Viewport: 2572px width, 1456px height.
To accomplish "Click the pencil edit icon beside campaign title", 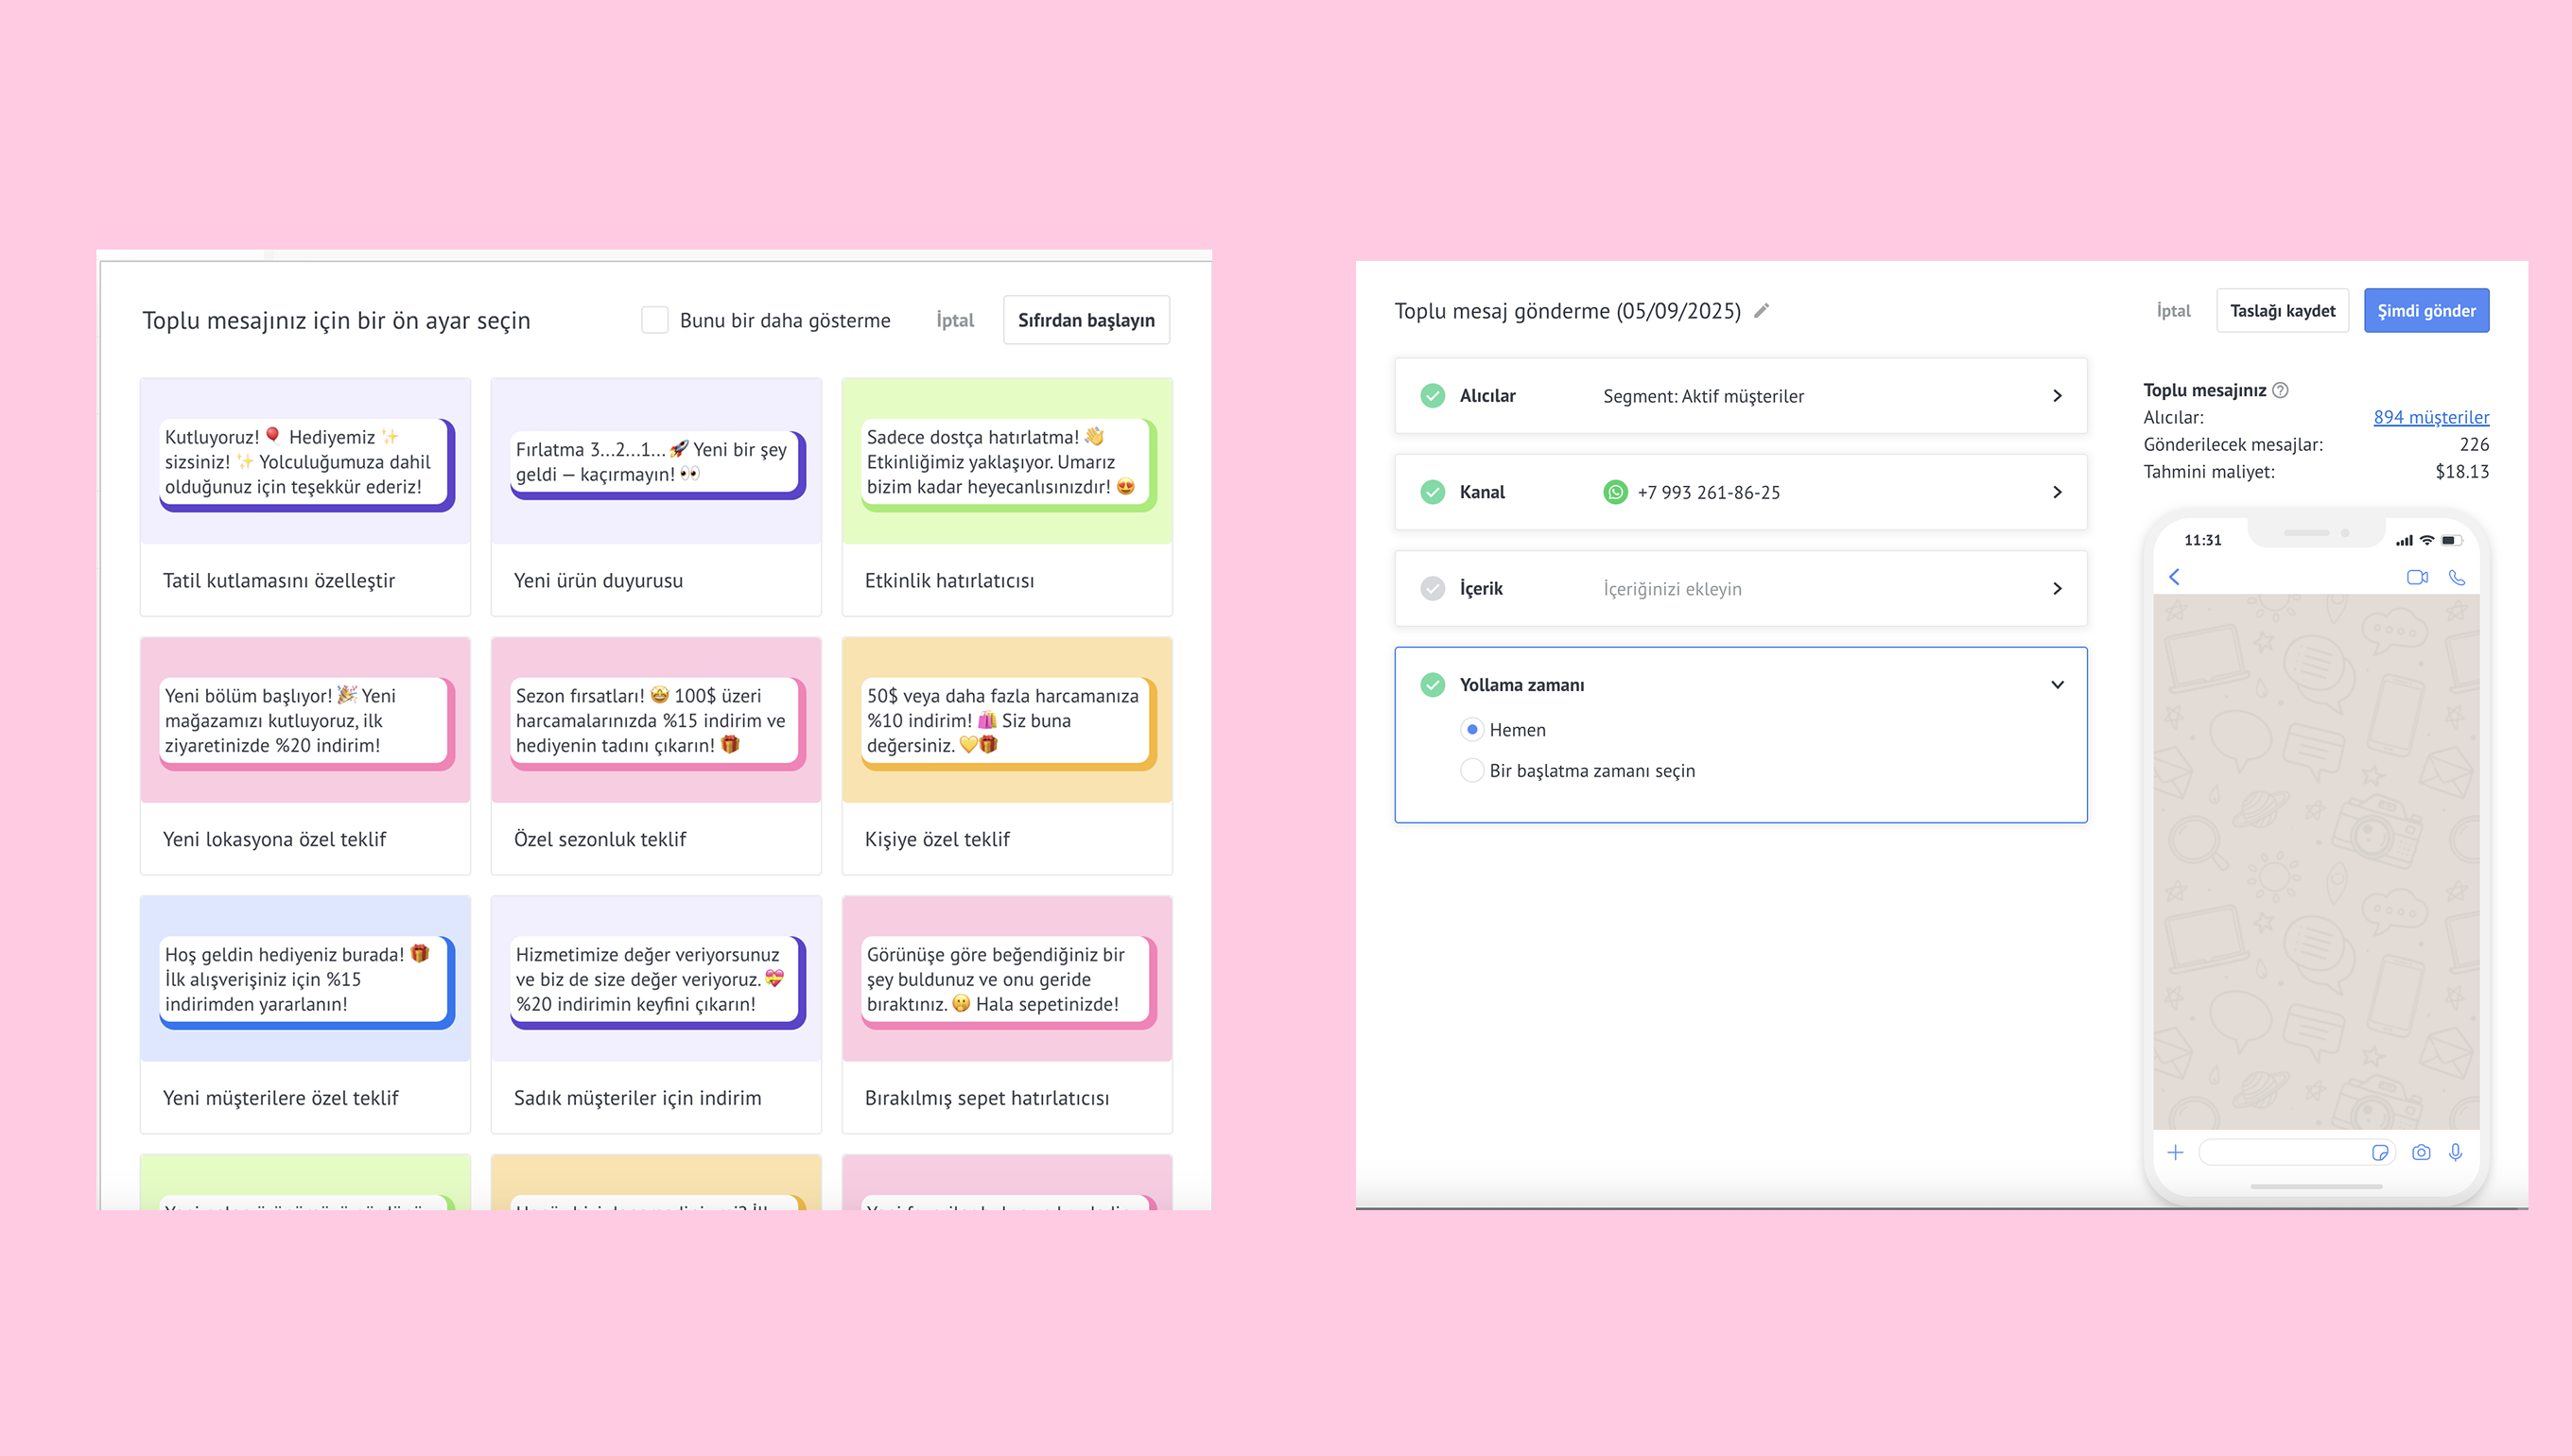I will coord(1762,311).
